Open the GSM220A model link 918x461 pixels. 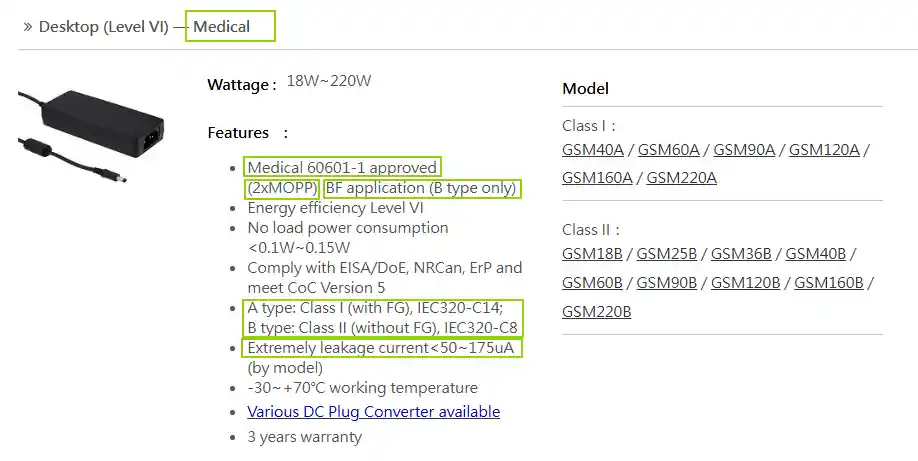[x=681, y=178]
